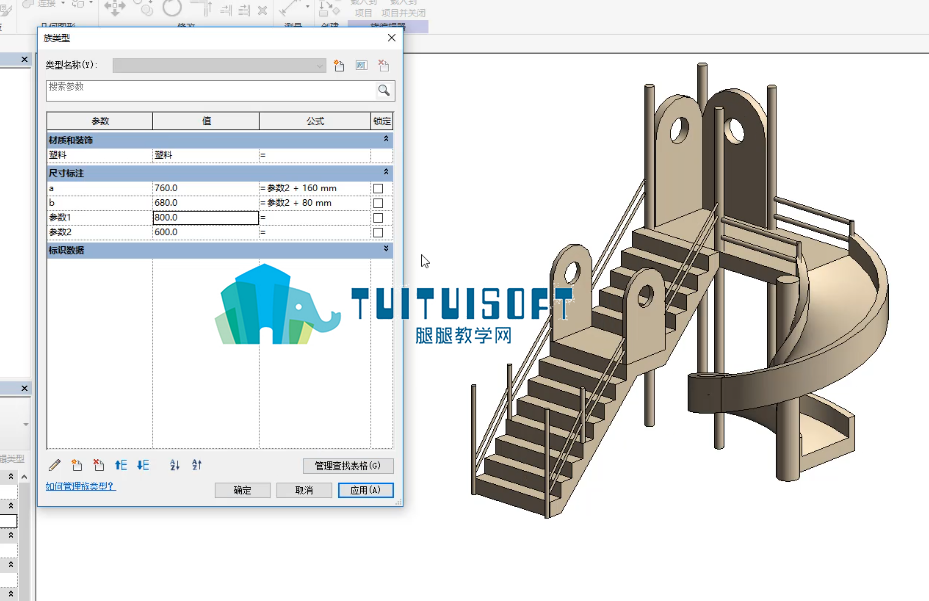929x601 pixels.
Task: Sort parameters in ascending A-Z order
Action: click(174, 465)
